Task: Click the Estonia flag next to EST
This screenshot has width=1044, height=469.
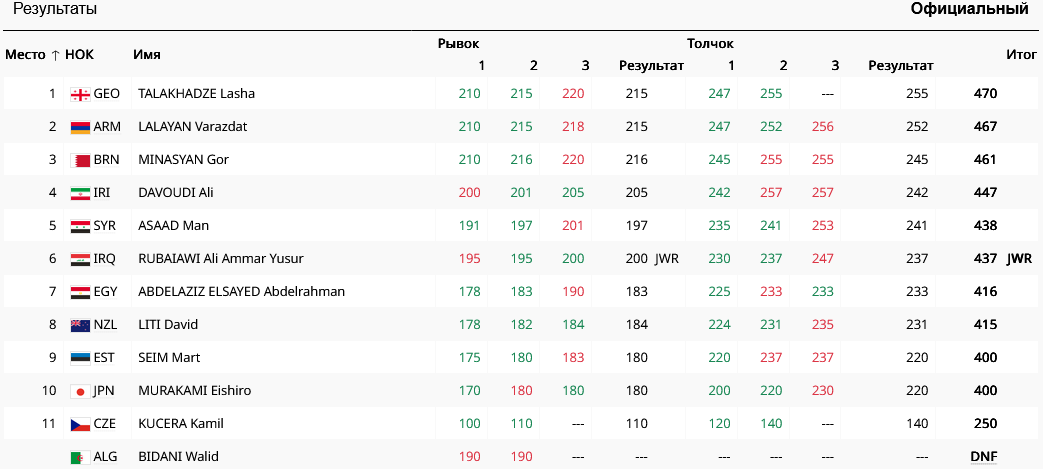Action: pyautogui.click(x=80, y=358)
